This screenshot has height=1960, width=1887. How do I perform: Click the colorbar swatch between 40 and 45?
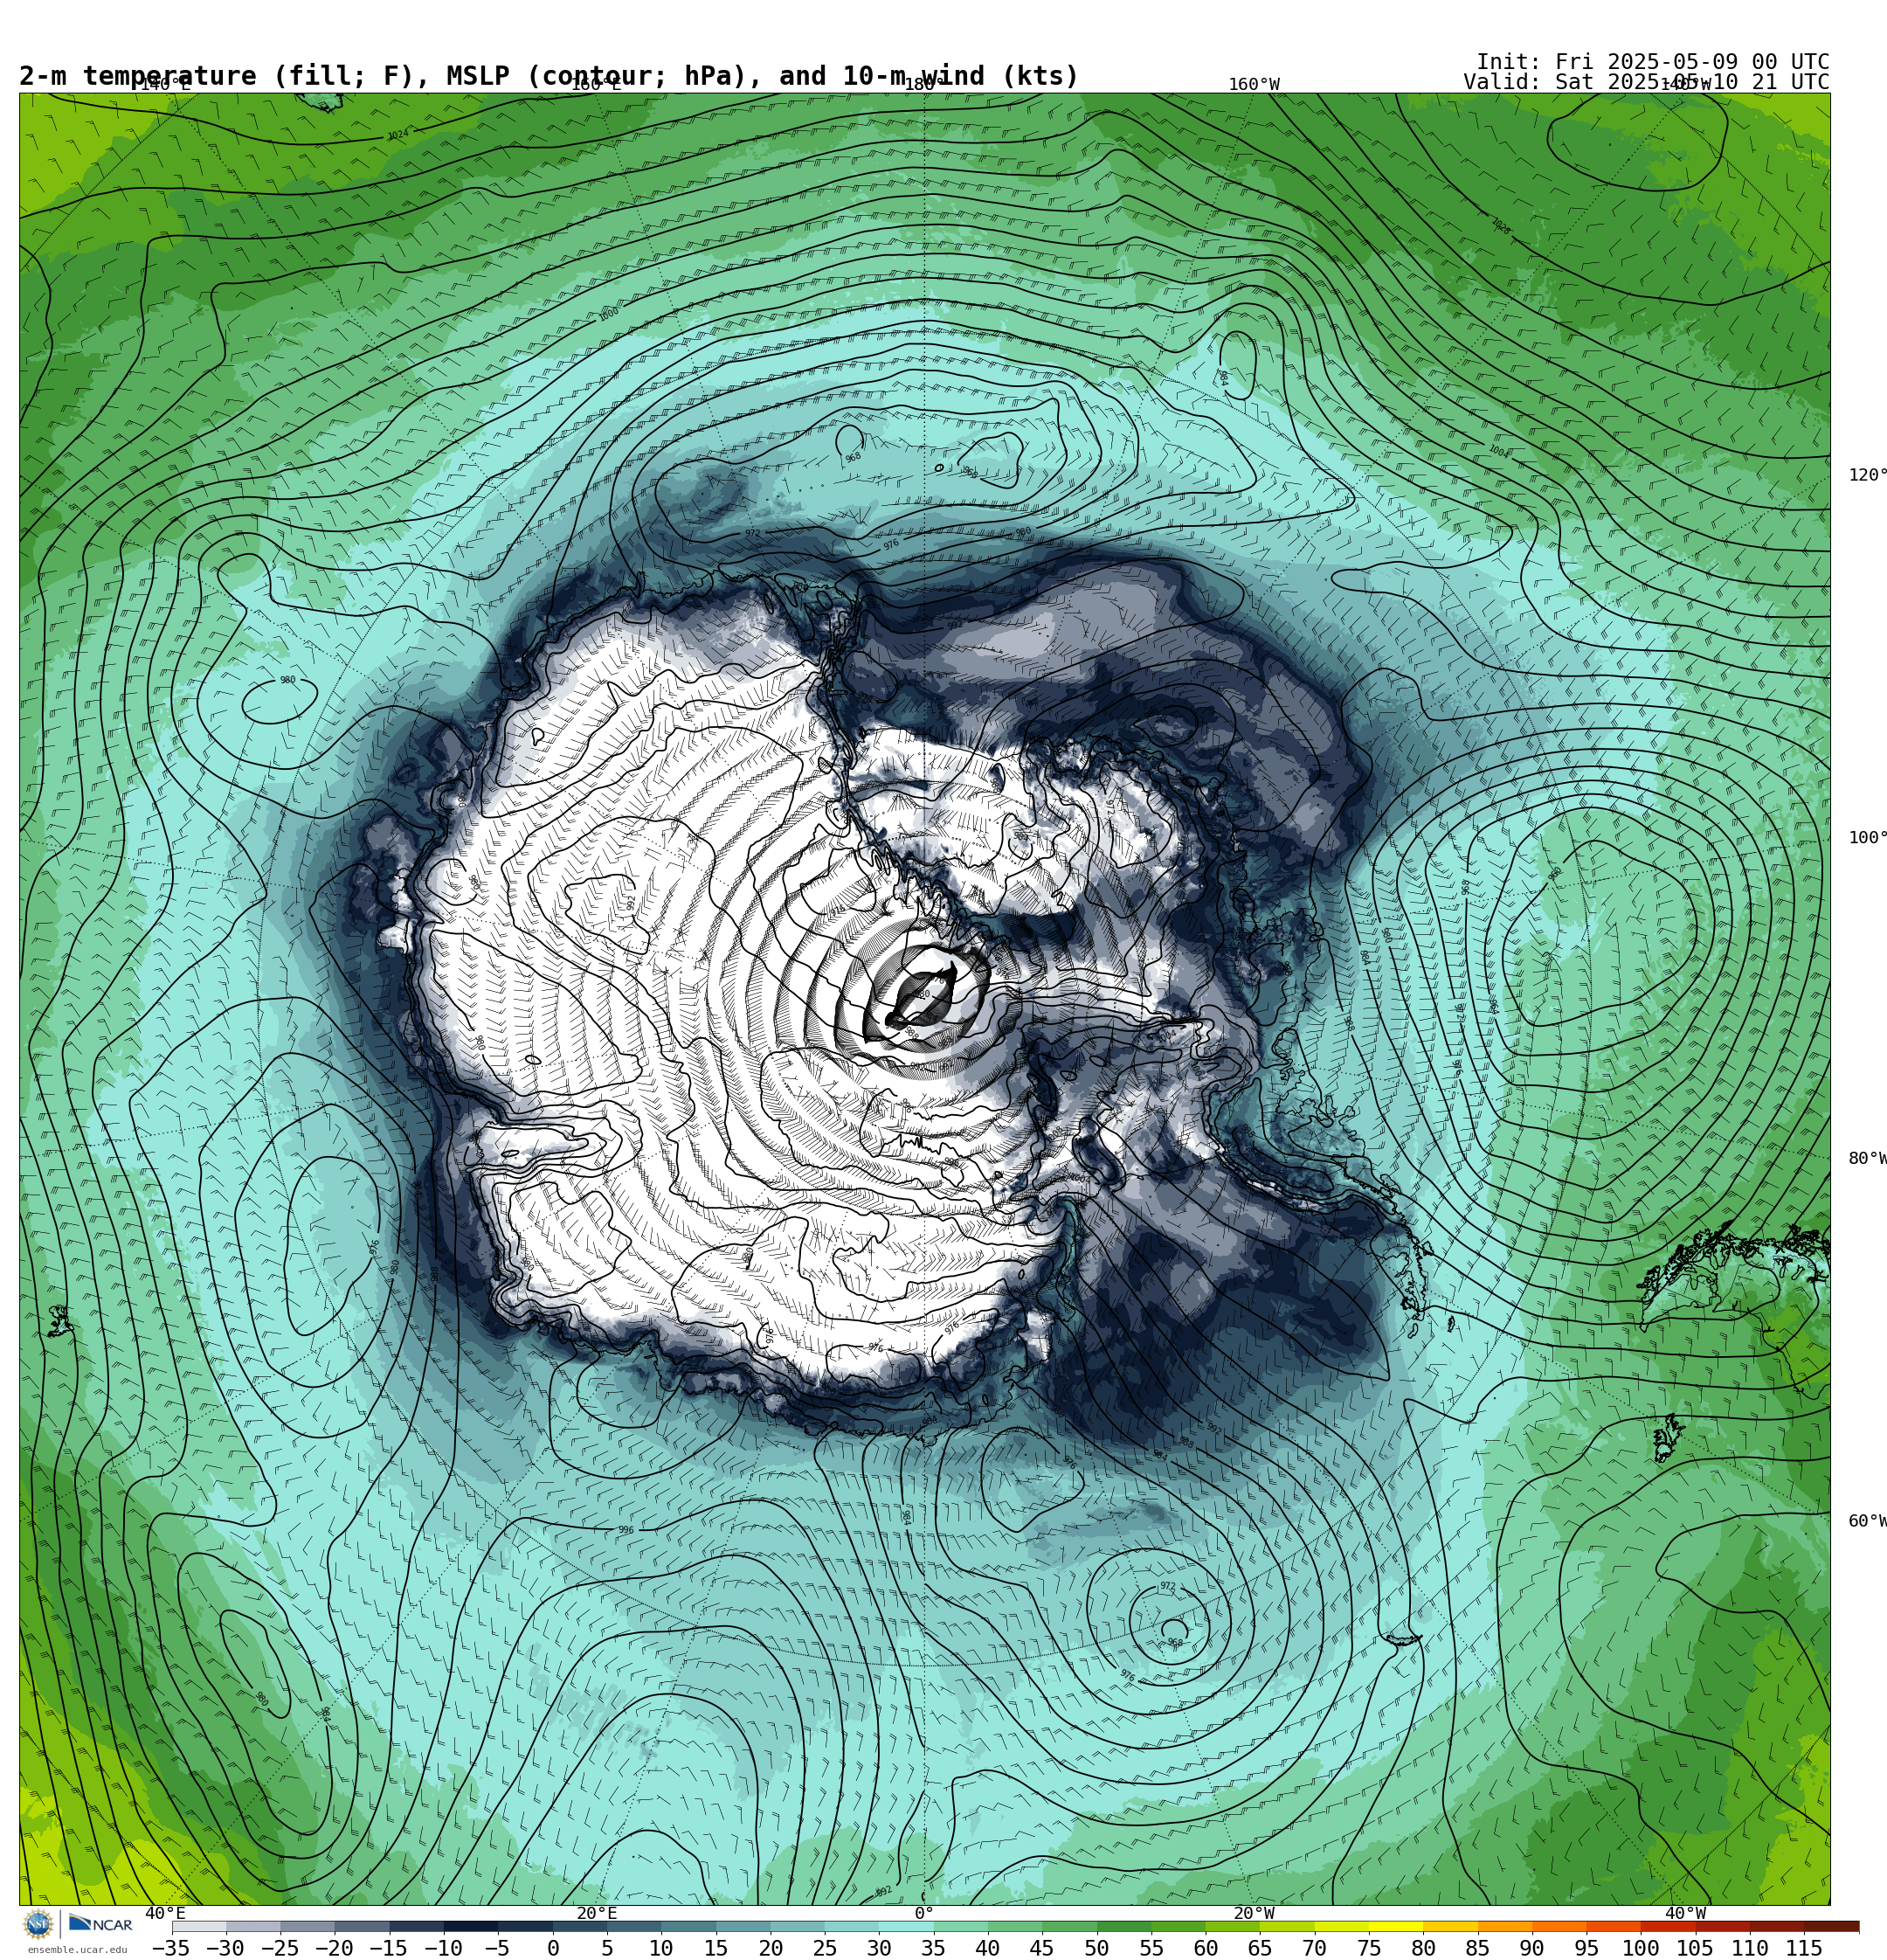1015,1926
